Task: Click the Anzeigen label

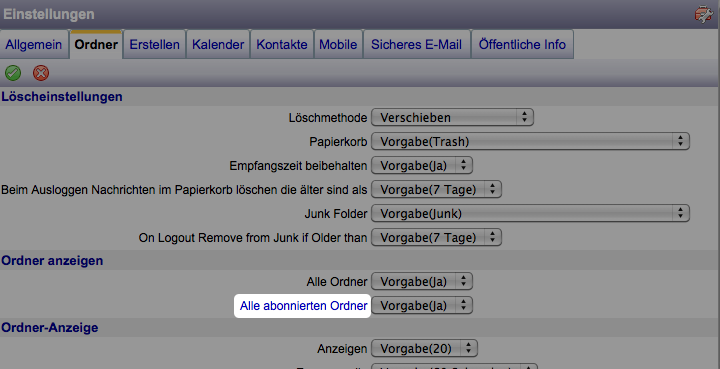Action: click(x=342, y=349)
